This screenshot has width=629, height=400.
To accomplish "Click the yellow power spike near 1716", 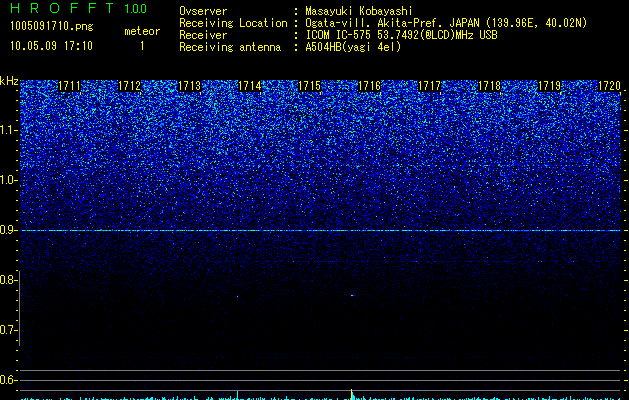I will pyautogui.click(x=352, y=394).
